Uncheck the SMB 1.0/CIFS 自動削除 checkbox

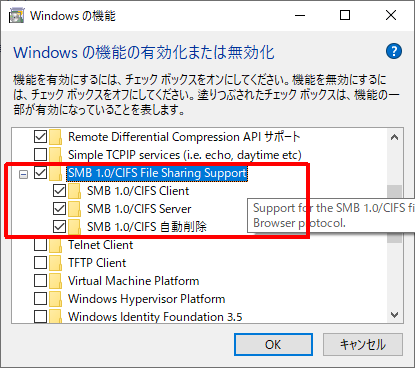pyautogui.click(x=59, y=227)
